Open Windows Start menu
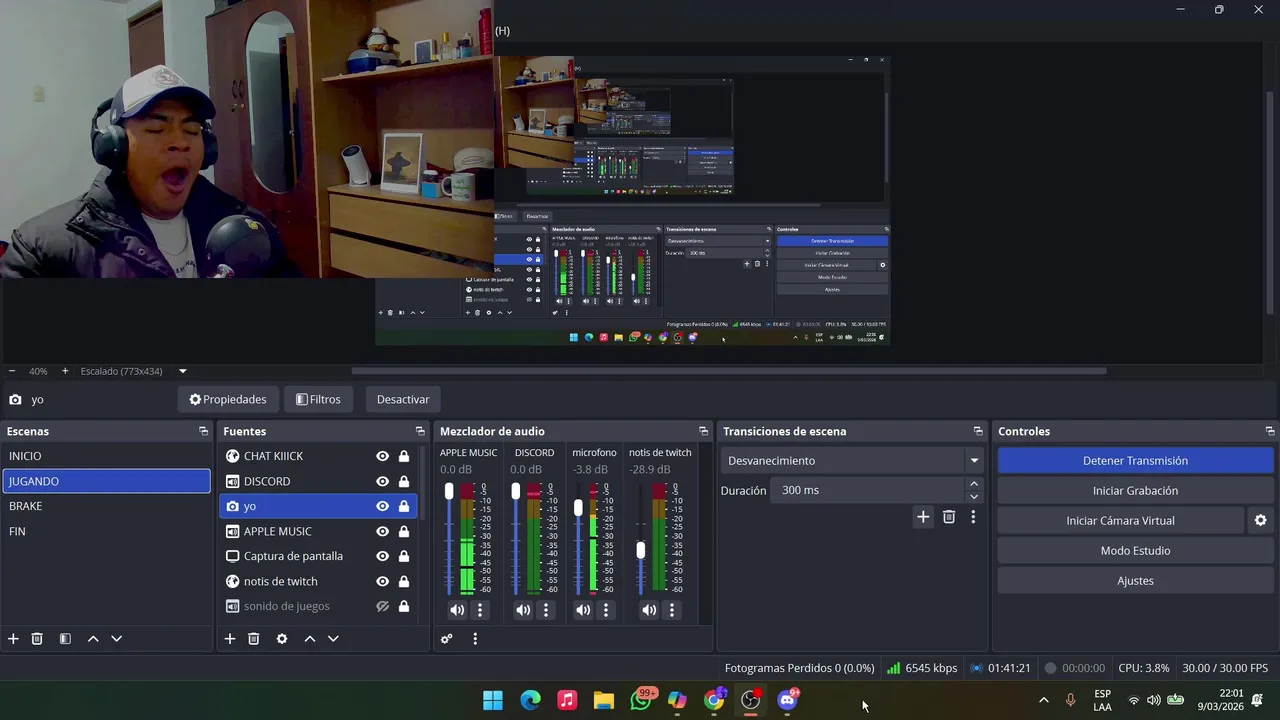Screen dimensions: 1280x720 point(493,700)
